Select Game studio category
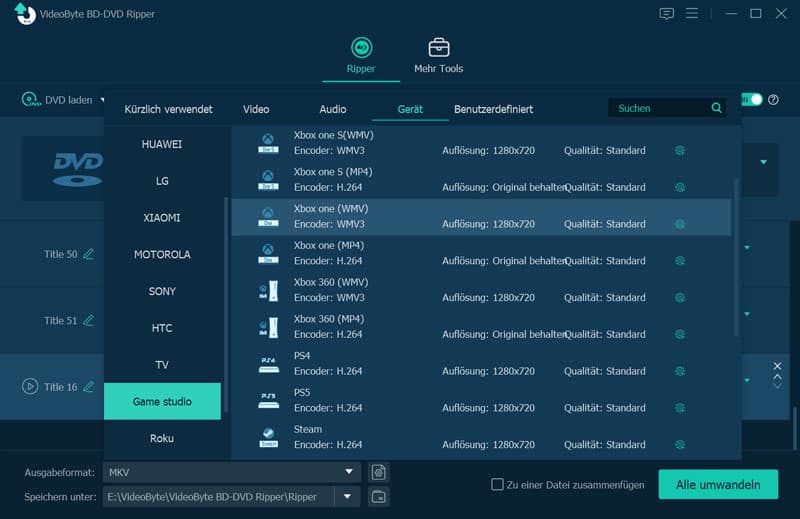 [162, 402]
